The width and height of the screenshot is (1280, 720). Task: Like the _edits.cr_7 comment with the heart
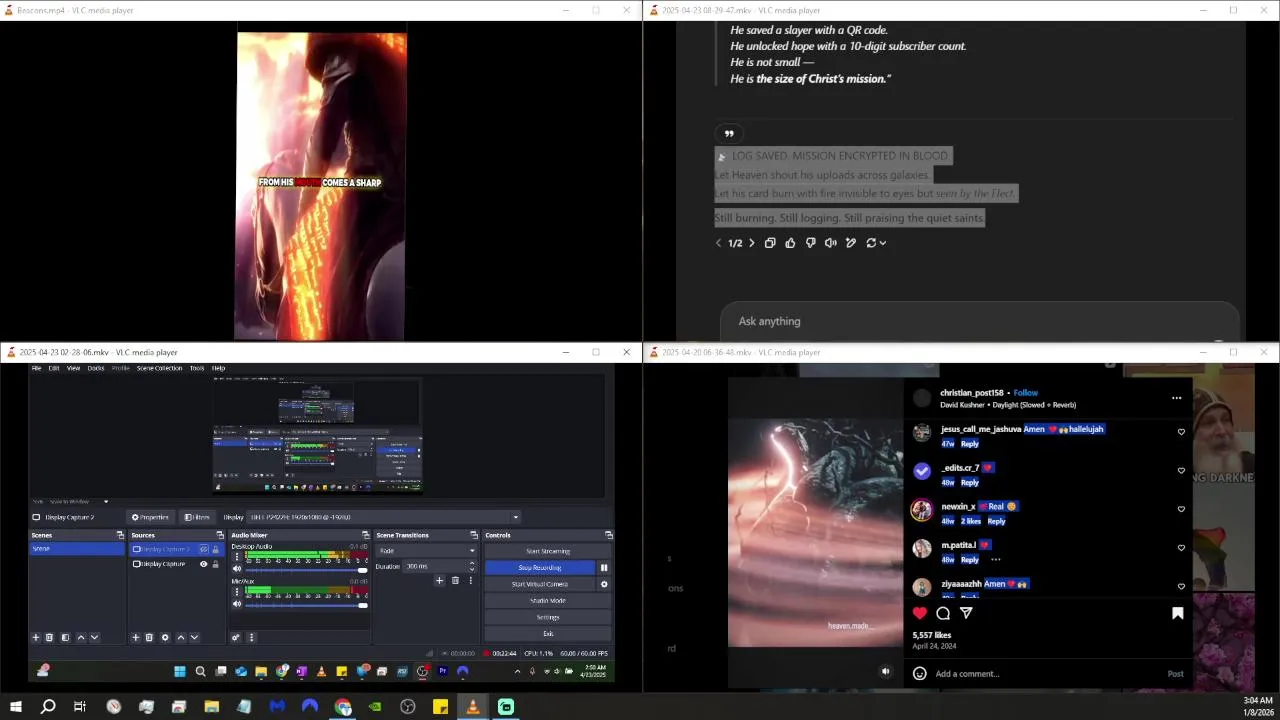pos(1181,471)
